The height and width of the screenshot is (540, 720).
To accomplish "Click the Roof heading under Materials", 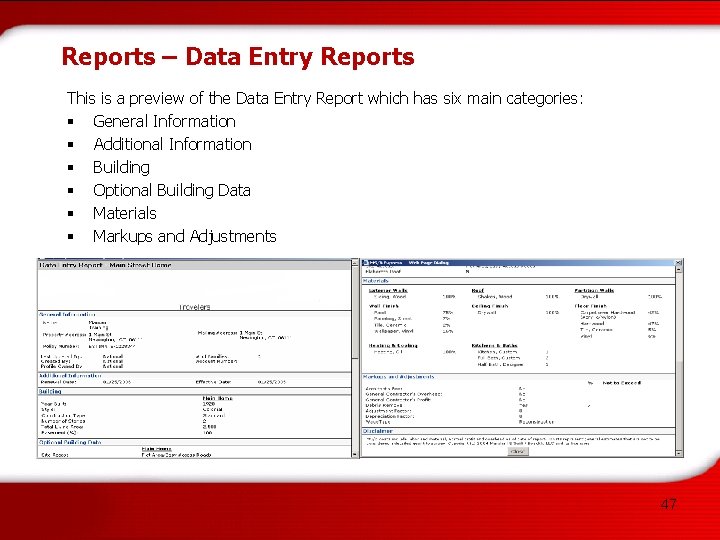I will click(478, 290).
